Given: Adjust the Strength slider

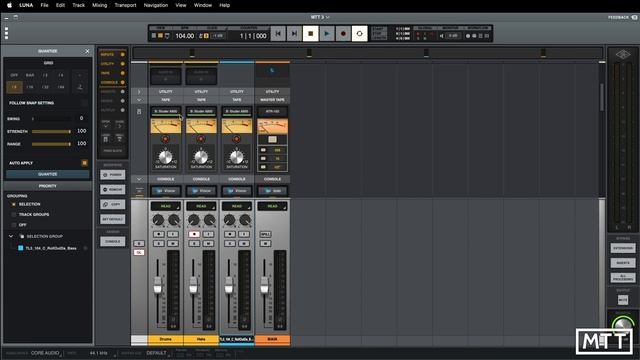Looking at the screenshot, I should pyautogui.click(x=51, y=131).
